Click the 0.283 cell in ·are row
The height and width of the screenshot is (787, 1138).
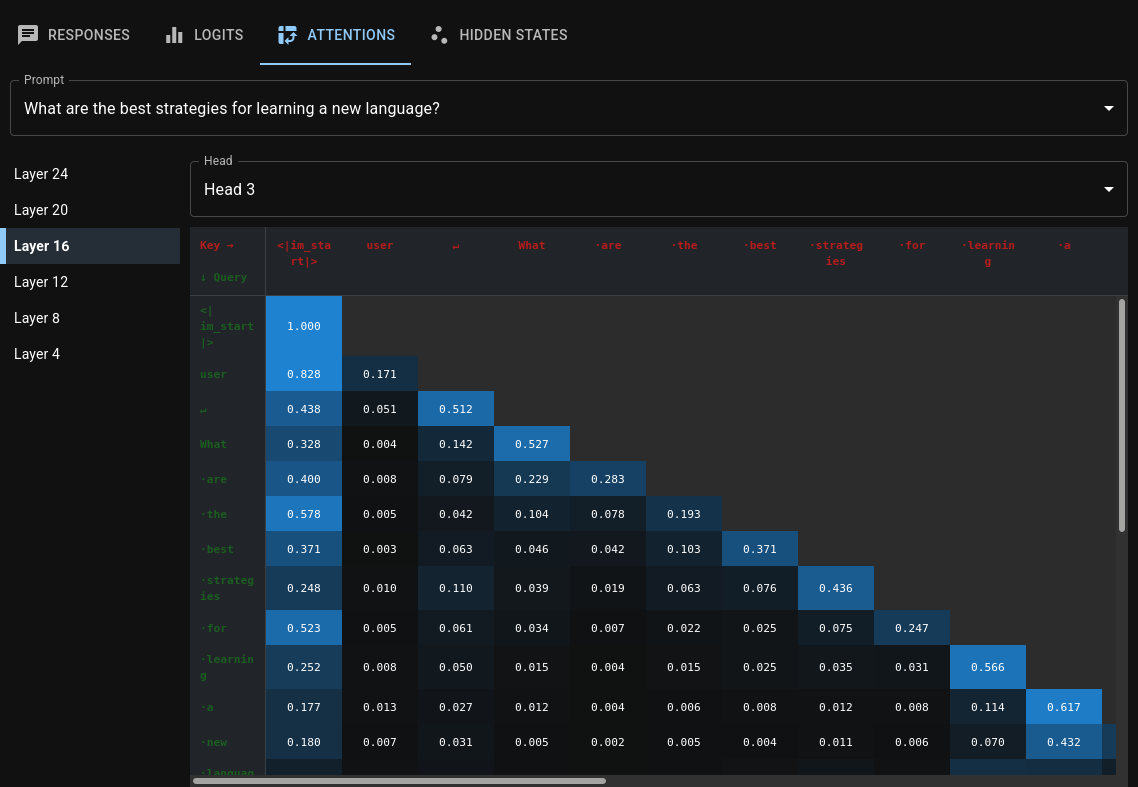coord(607,479)
